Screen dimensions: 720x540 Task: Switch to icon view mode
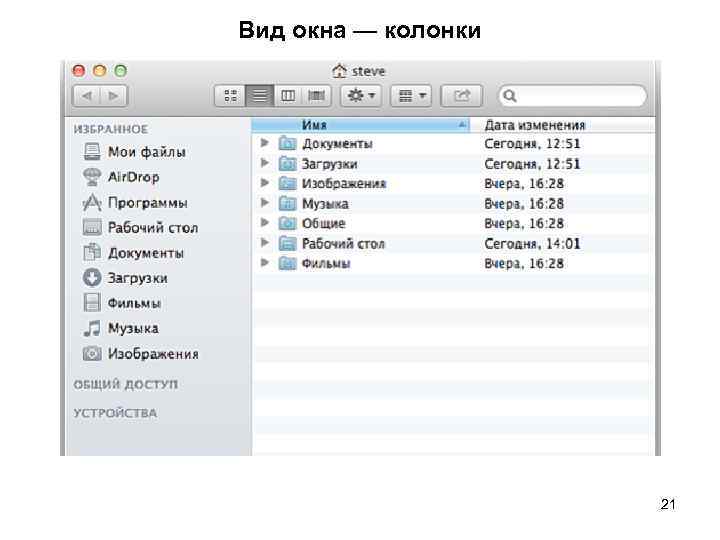tap(230, 96)
